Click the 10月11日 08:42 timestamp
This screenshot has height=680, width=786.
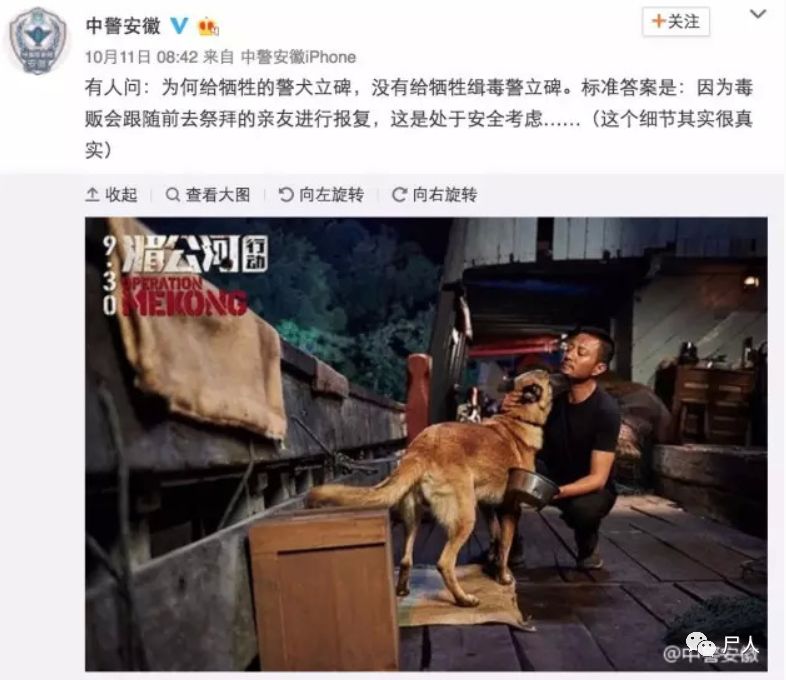pos(141,57)
